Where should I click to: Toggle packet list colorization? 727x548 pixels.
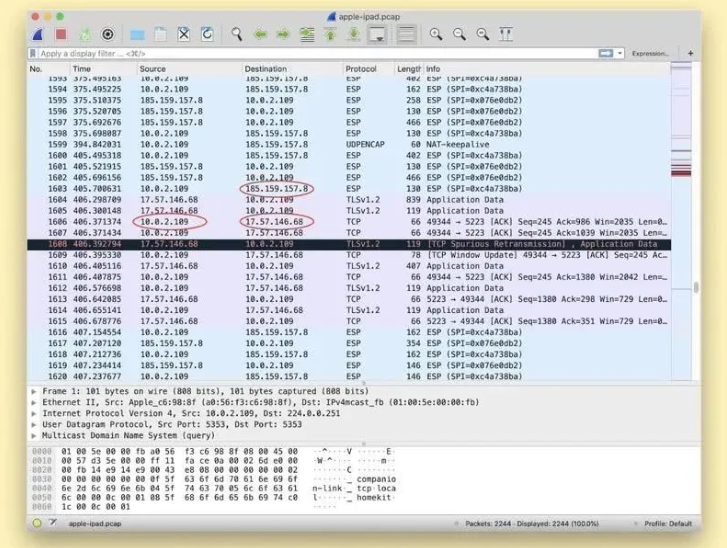(x=406, y=34)
